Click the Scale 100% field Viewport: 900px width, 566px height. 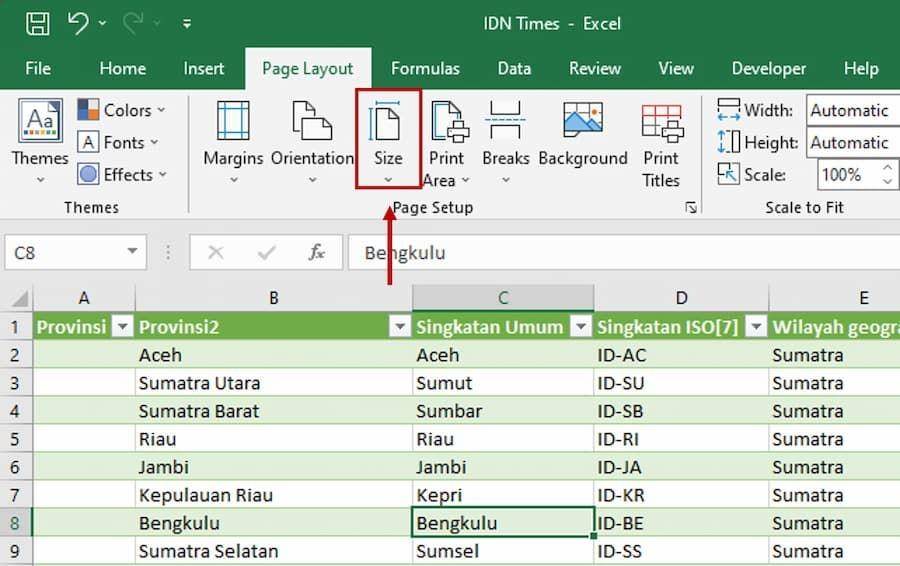[847, 175]
